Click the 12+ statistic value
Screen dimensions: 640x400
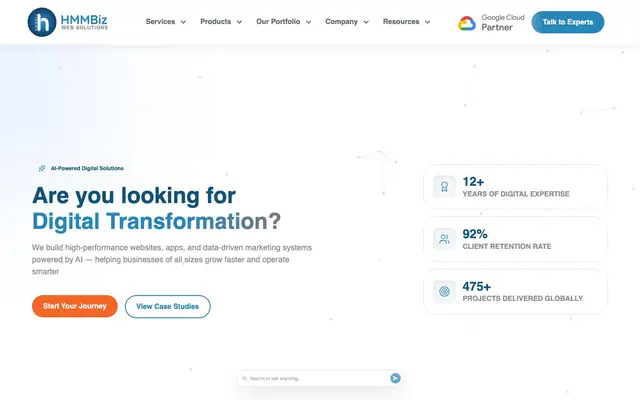click(473, 182)
